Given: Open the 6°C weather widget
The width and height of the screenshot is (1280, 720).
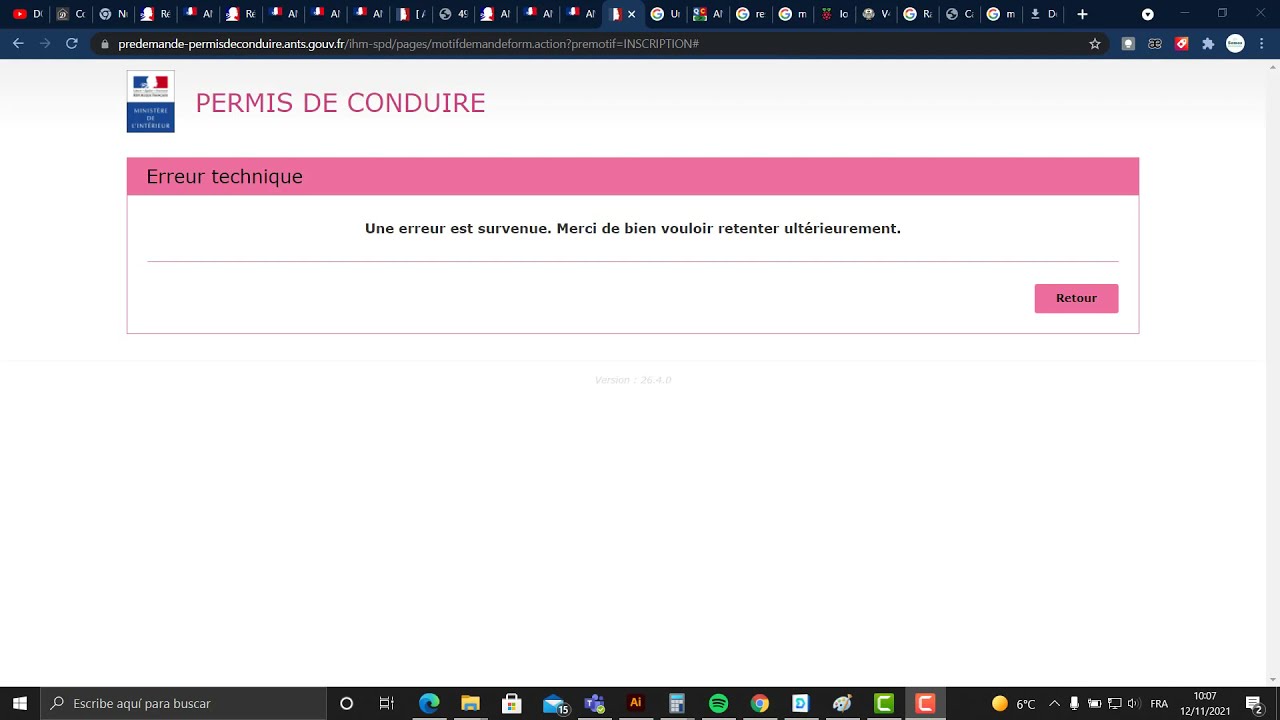Looking at the screenshot, I should [x=1013, y=704].
